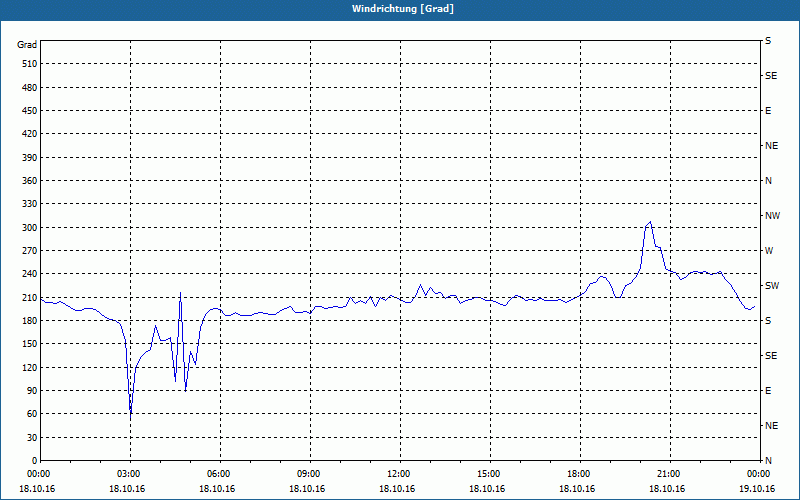Click the sharp spike reaching 210 before 06:00

point(181,293)
